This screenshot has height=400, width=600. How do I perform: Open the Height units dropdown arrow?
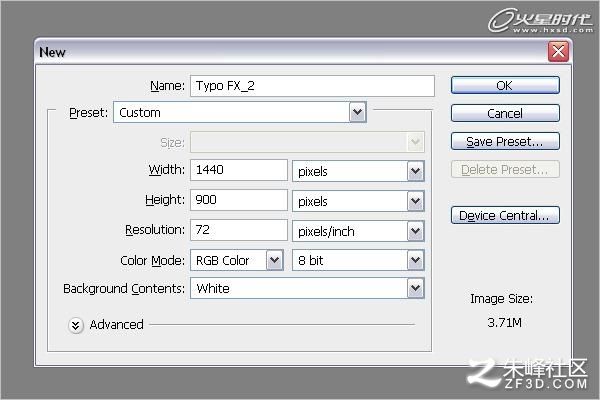click(416, 201)
